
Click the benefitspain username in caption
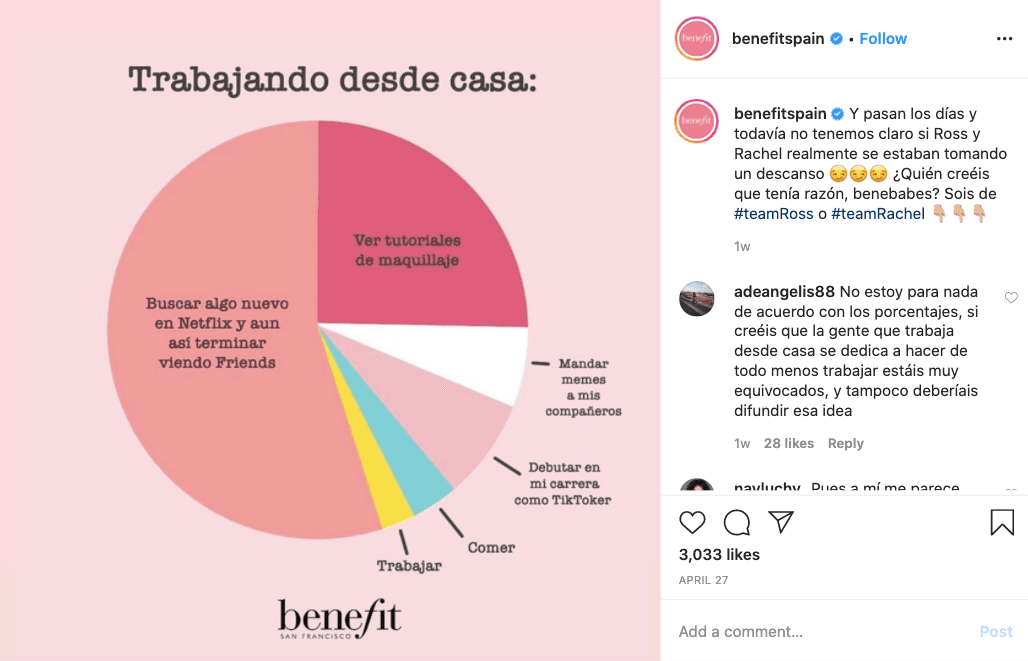780,113
